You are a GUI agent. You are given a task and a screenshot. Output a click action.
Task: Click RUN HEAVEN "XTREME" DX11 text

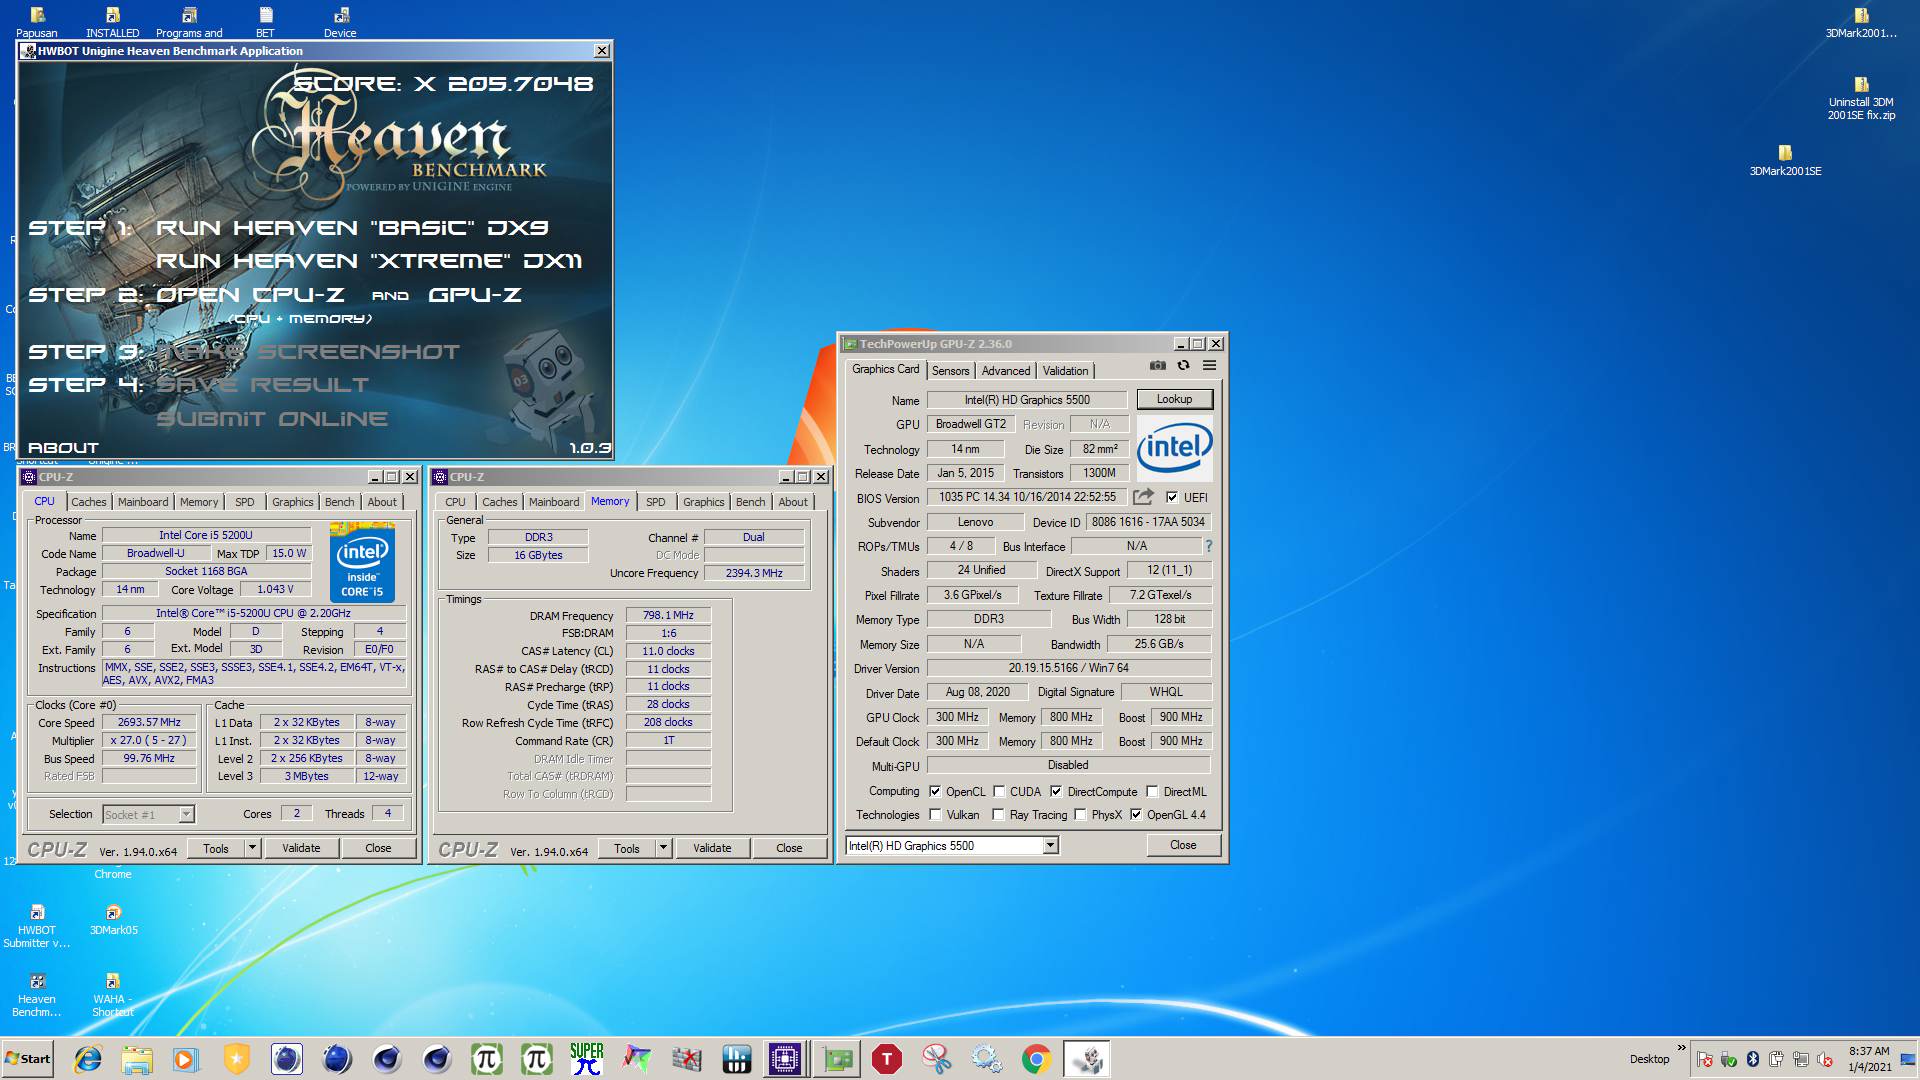[369, 261]
